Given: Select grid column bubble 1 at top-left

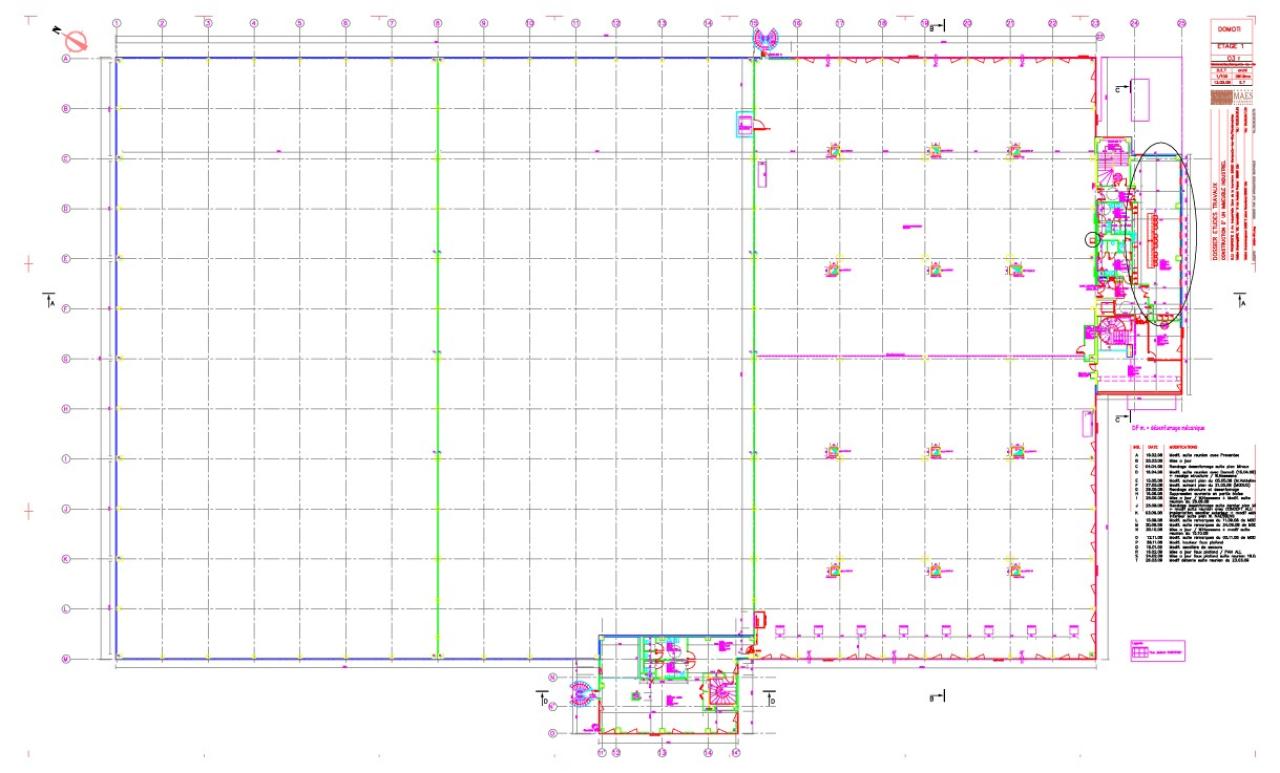Looking at the screenshot, I should pyautogui.click(x=117, y=22).
